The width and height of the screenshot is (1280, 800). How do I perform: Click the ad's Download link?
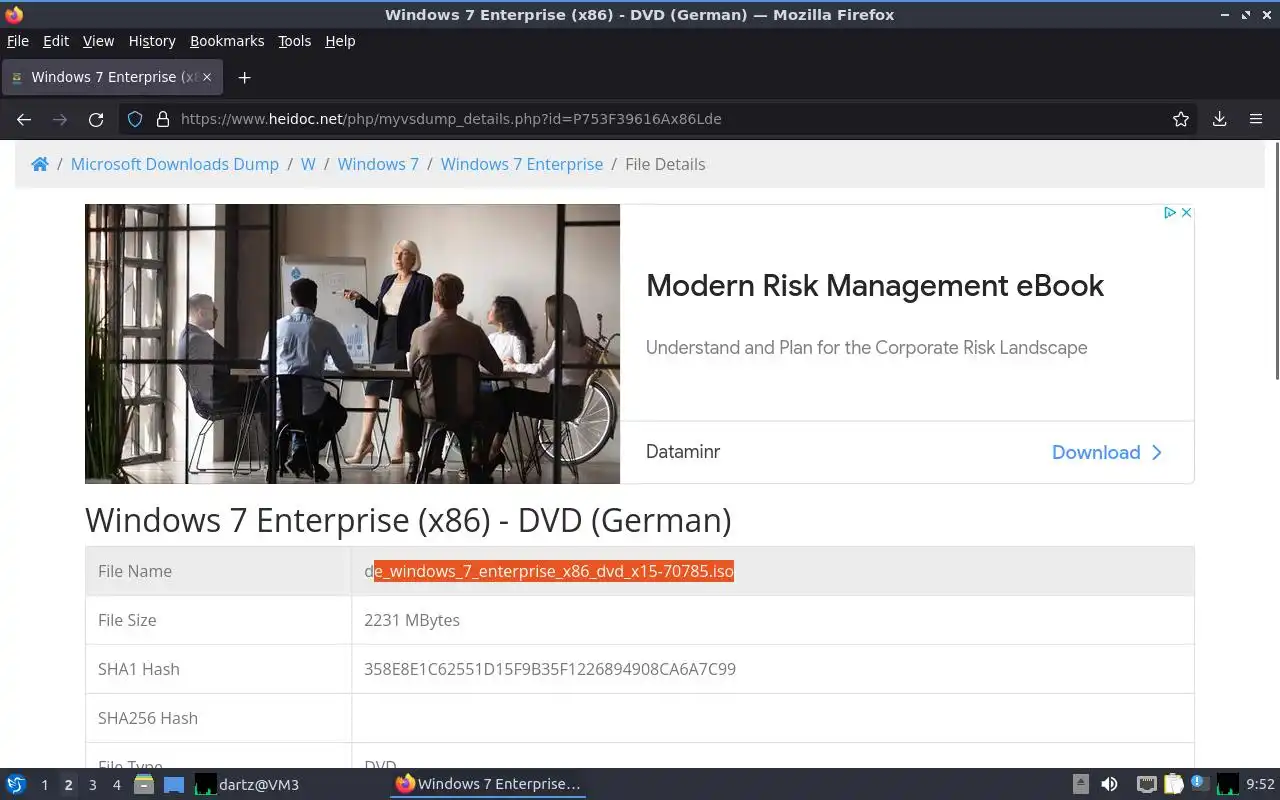click(1107, 452)
